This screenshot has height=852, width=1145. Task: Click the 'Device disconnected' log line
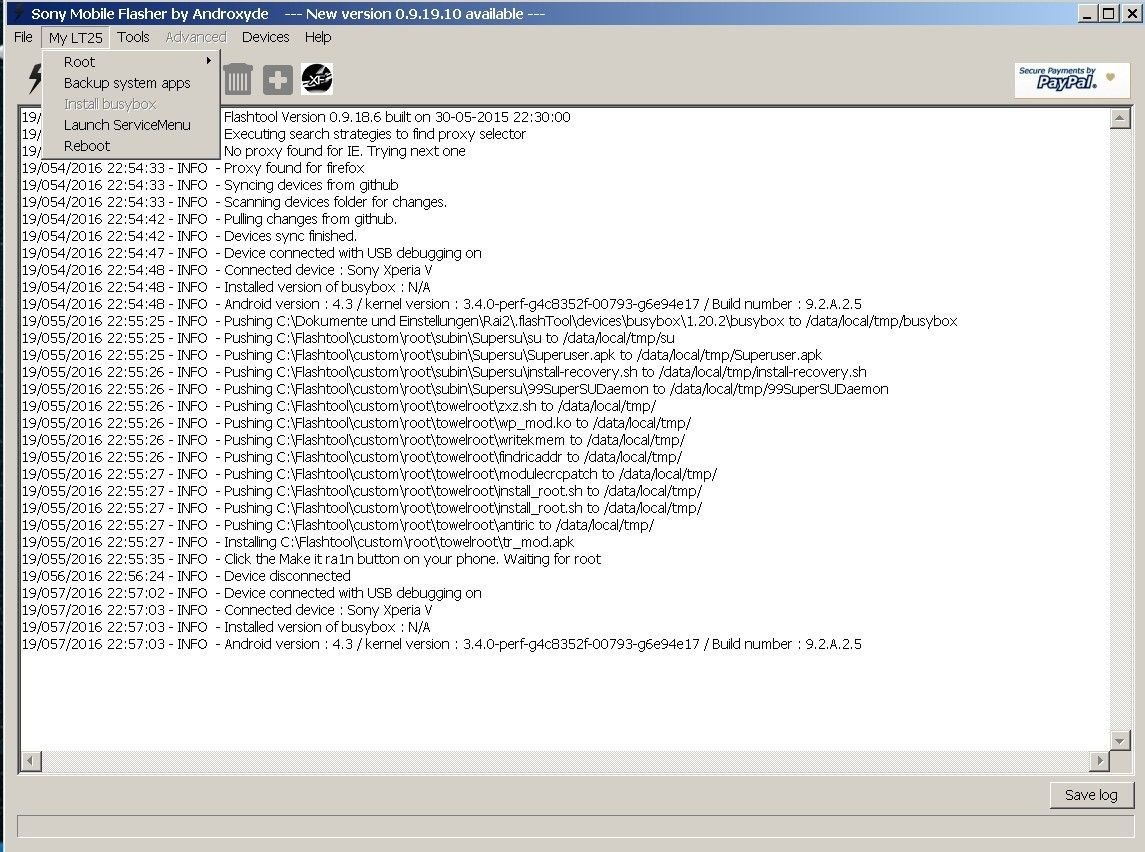coord(186,576)
